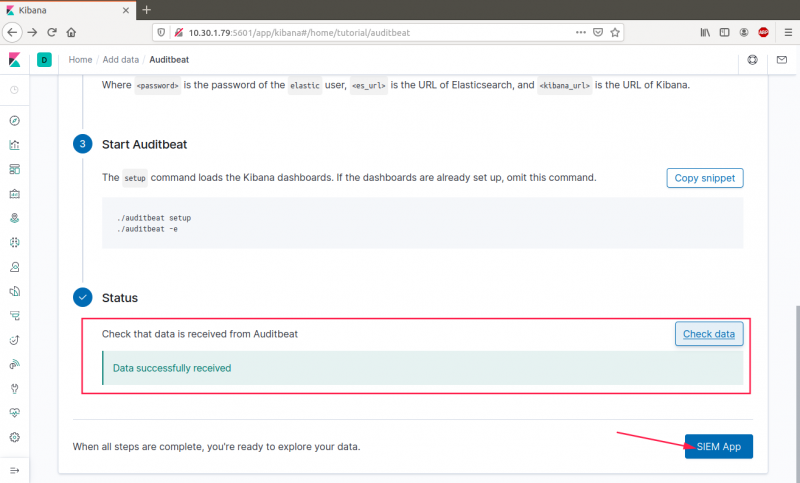
Task: Open the space selector "D" avatar
Action: [x=44, y=60]
